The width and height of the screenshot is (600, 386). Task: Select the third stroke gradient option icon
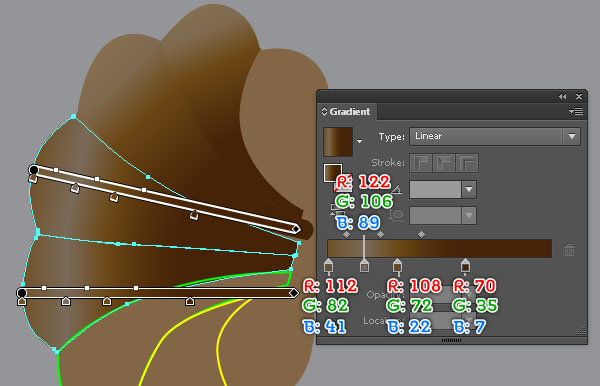click(x=467, y=163)
